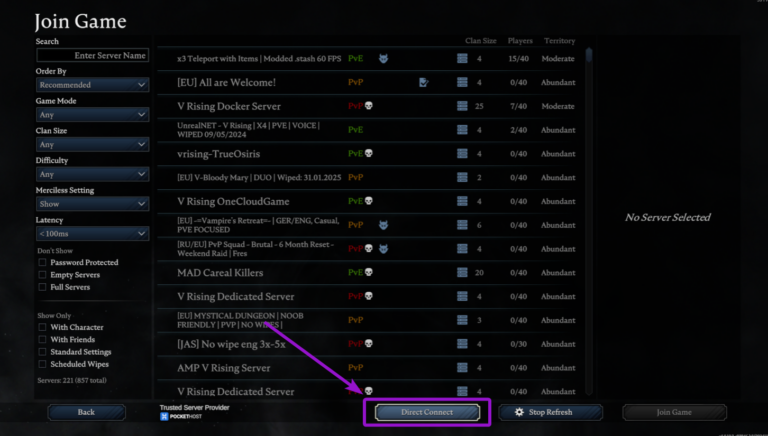768x436 pixels.
Task: Click server details icon for vrising-TrueOsiris
Action: pyautogui.click(x=462, y=153)
